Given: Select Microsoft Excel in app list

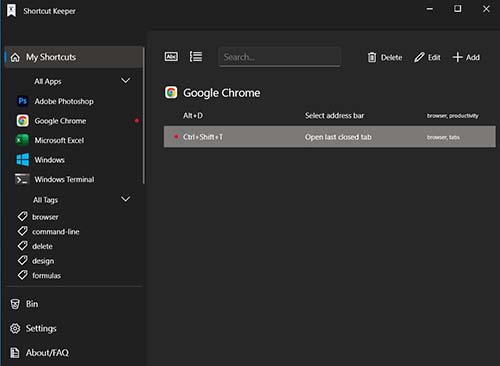Looking at the screenshot, I should click(59, 140).
